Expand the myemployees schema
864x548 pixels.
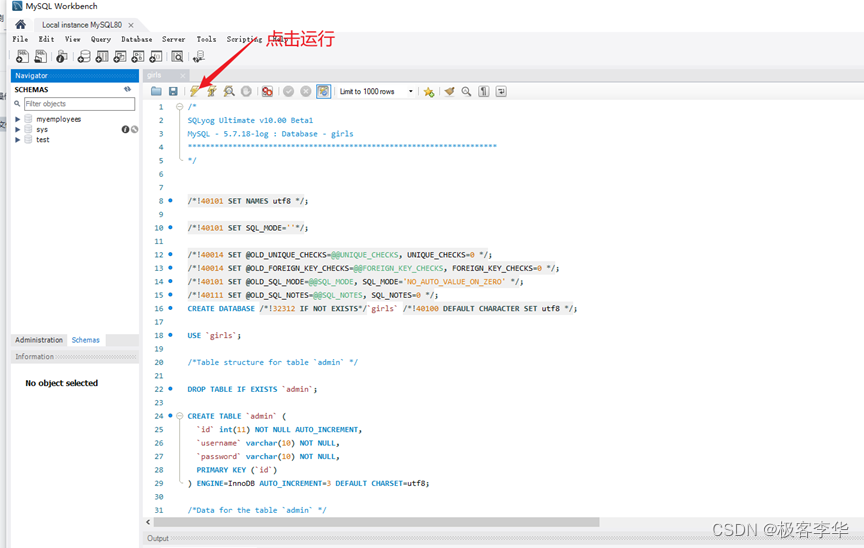18,119
